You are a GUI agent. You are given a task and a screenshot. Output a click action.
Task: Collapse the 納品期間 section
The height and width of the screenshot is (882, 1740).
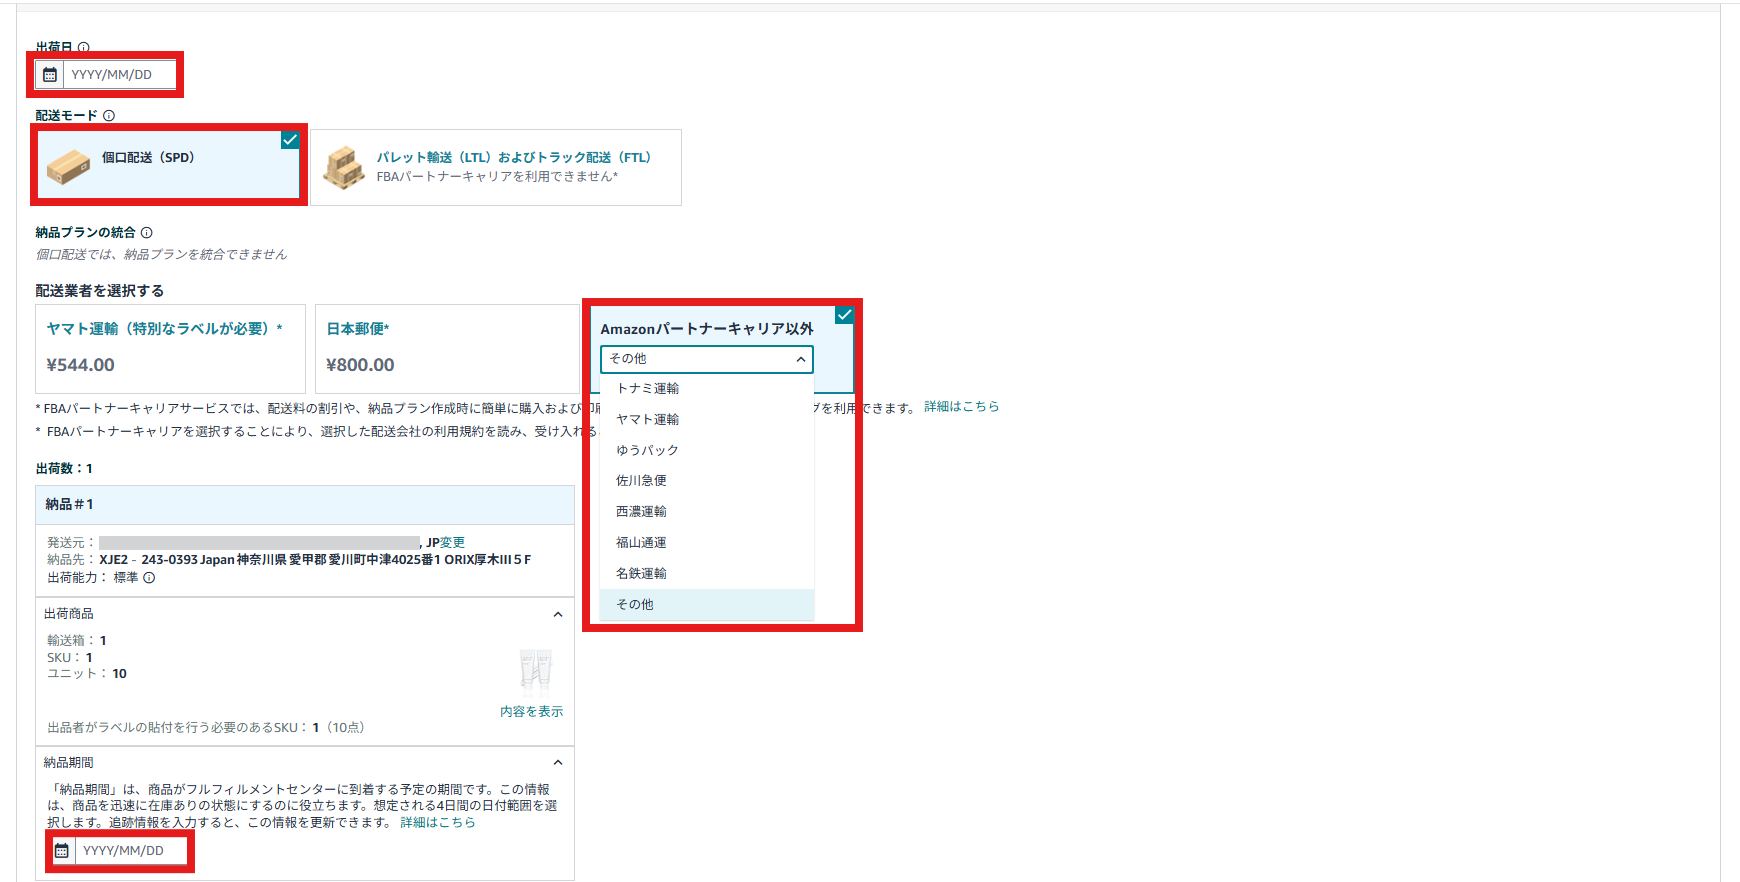click(558, 763)
